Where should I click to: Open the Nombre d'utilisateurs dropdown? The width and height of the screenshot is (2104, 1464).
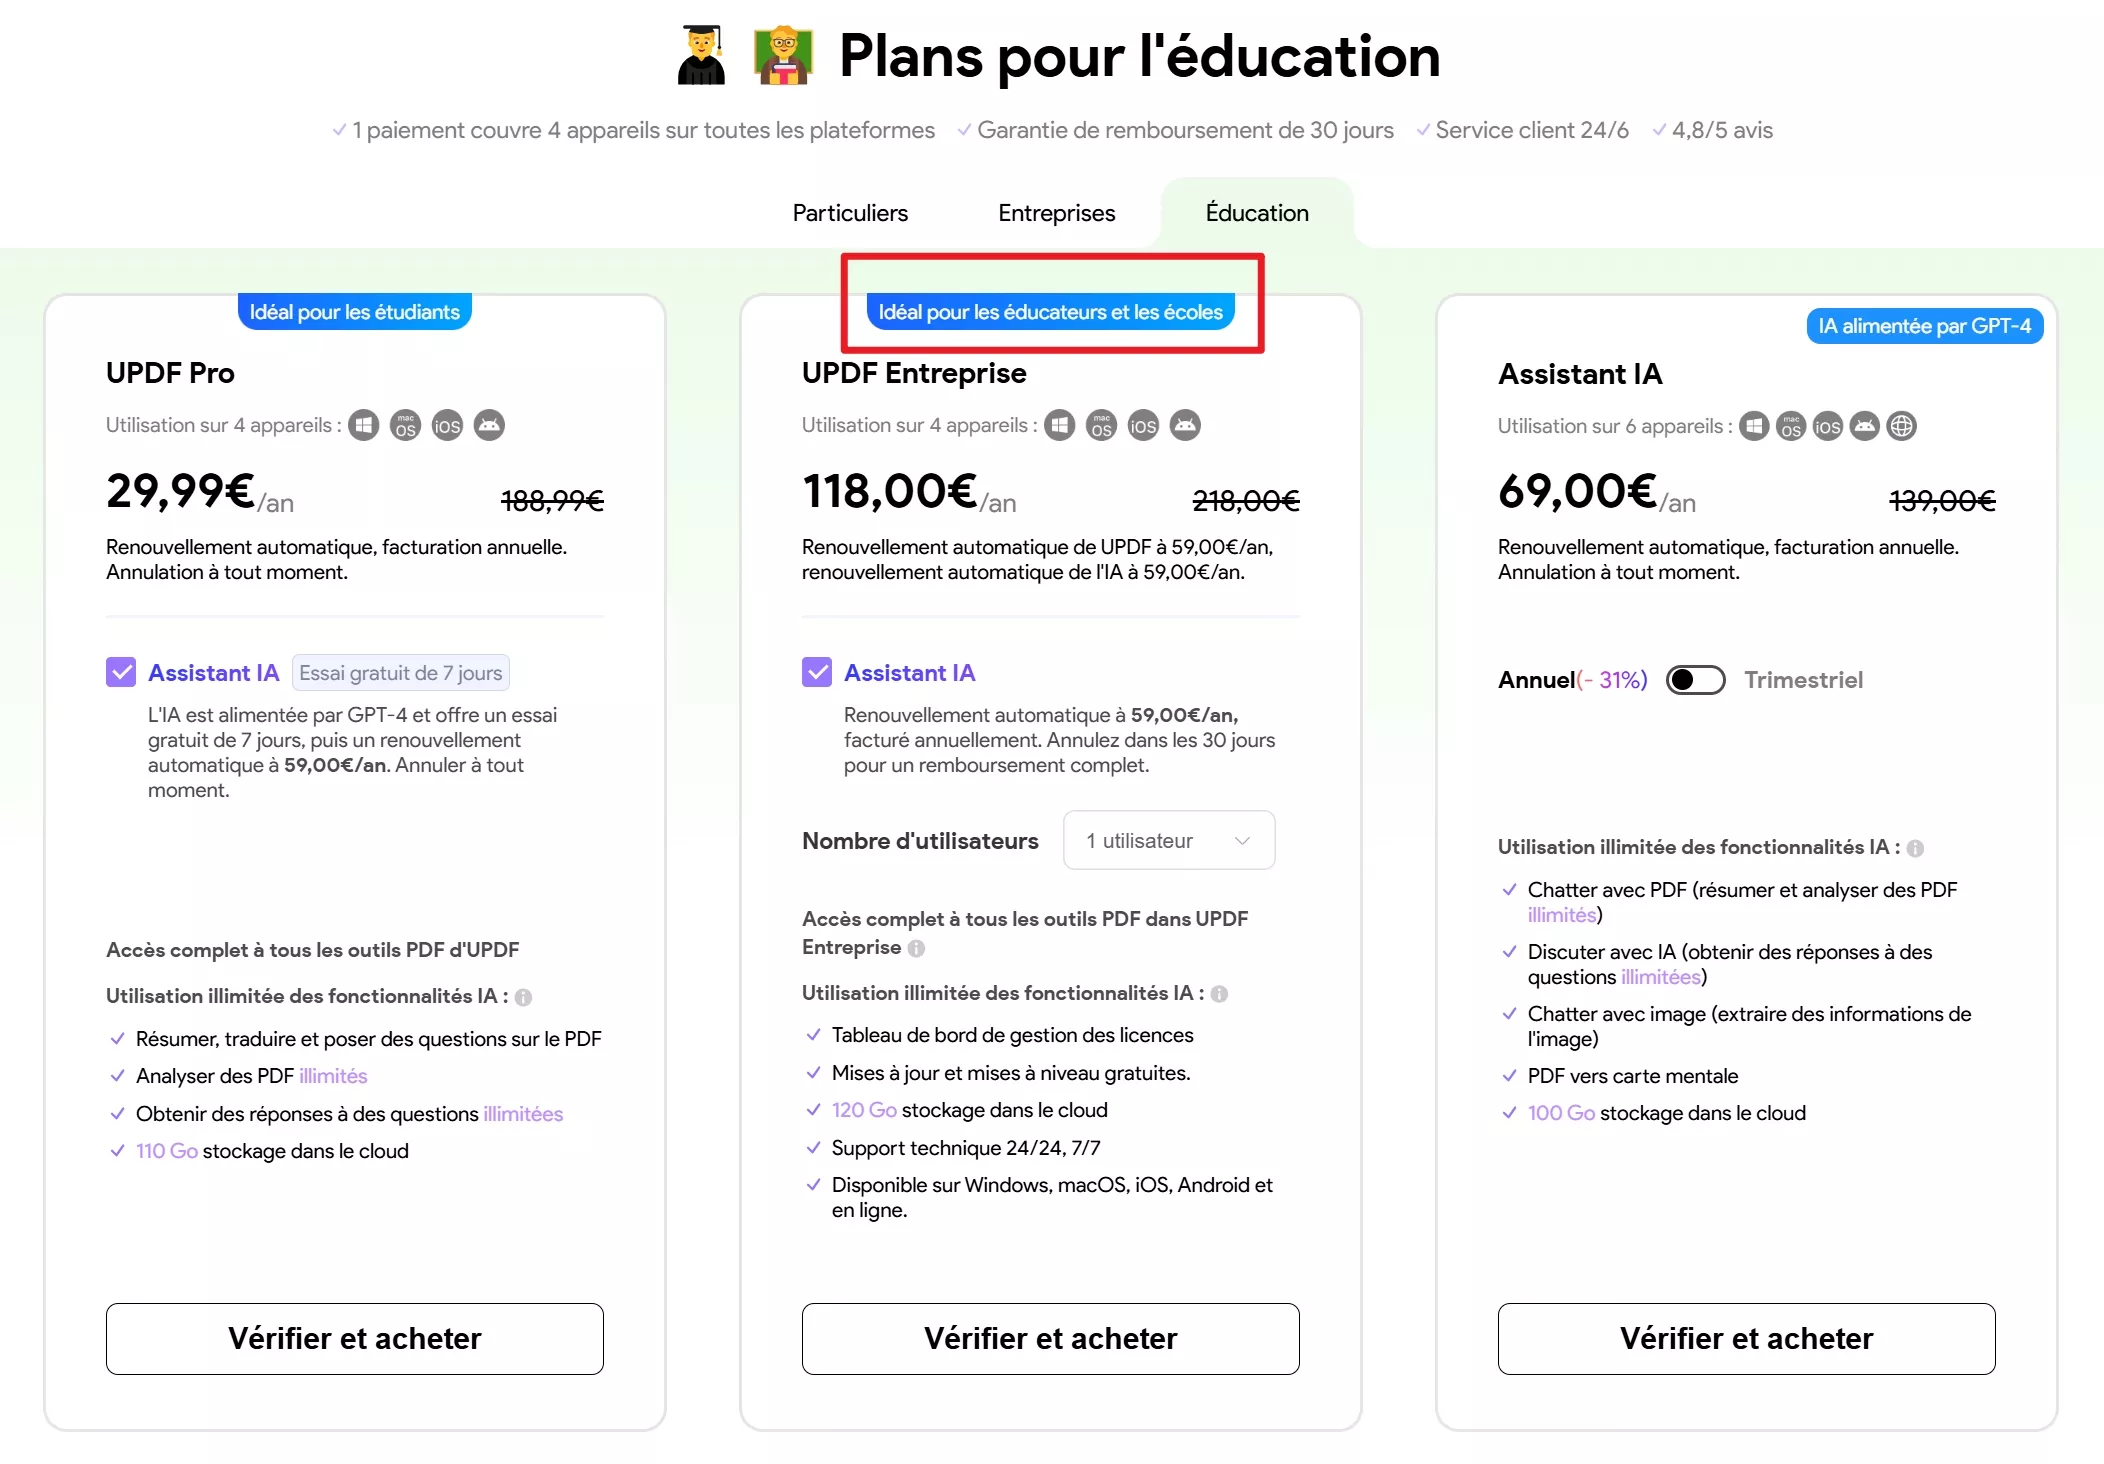(x=1168, y=840)
